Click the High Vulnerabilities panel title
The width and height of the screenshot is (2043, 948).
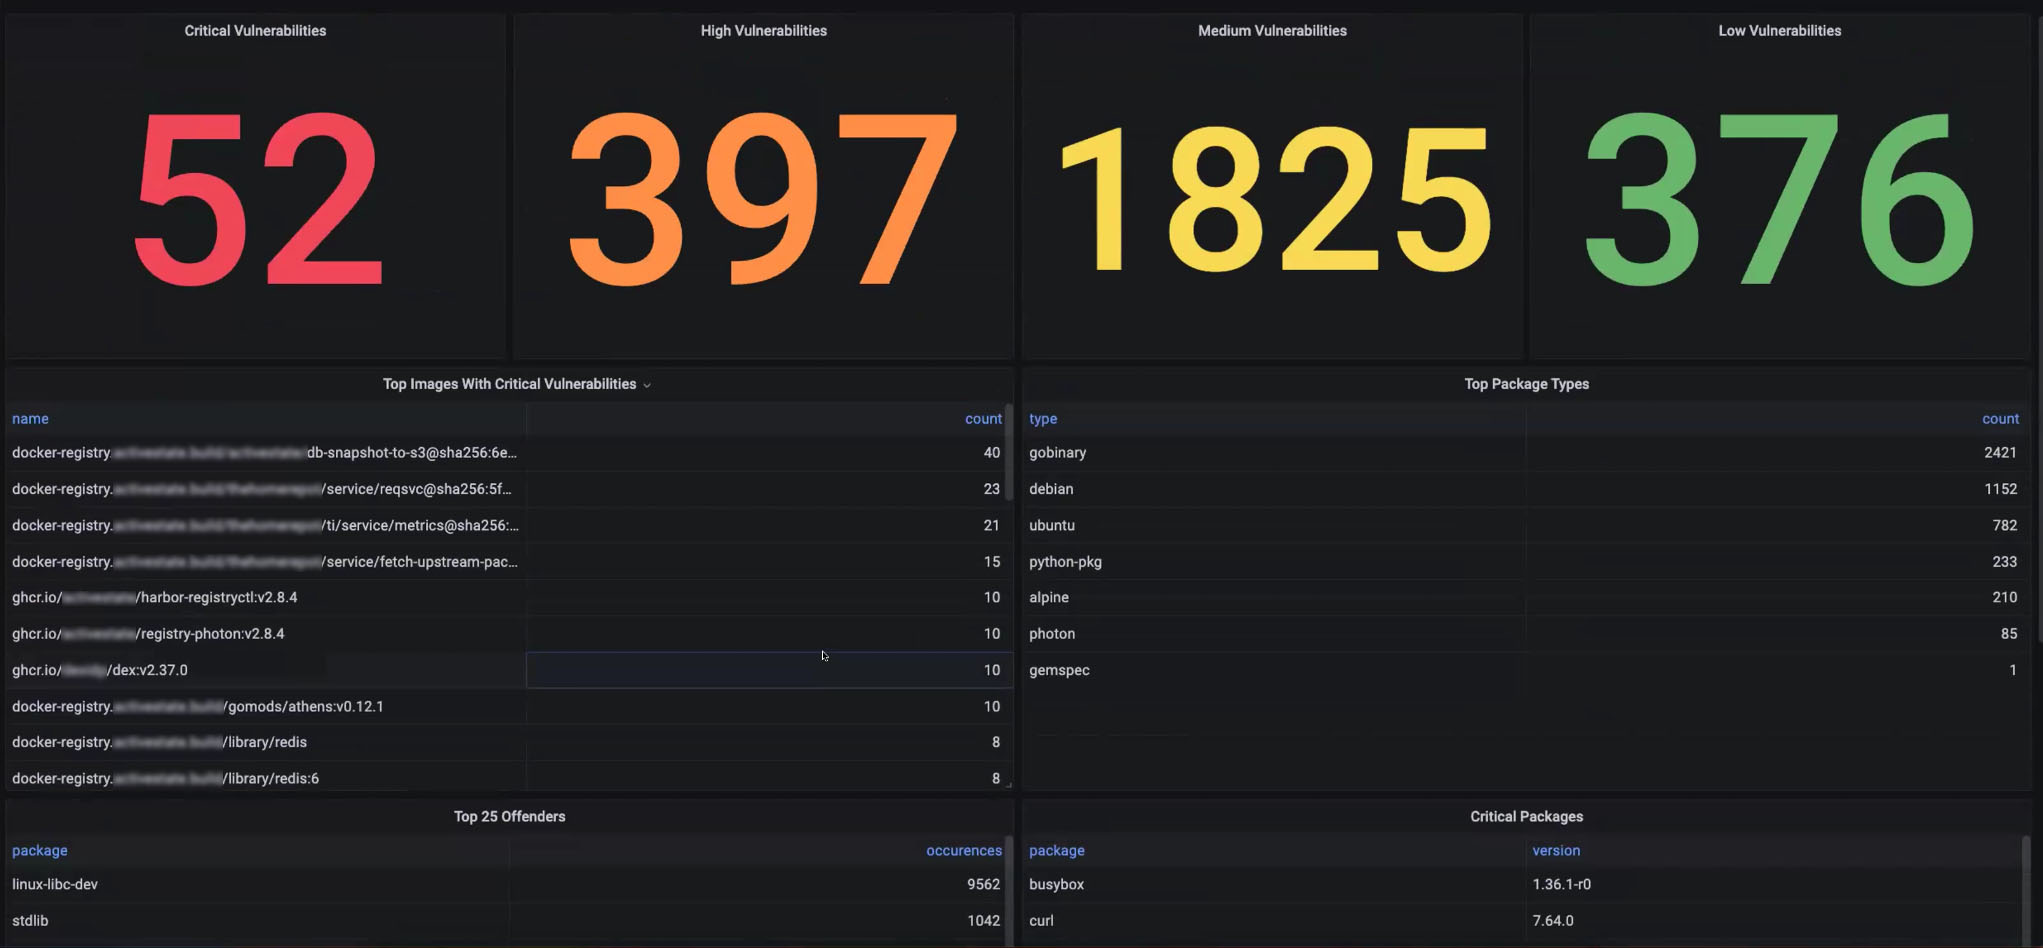pos(762,30)
